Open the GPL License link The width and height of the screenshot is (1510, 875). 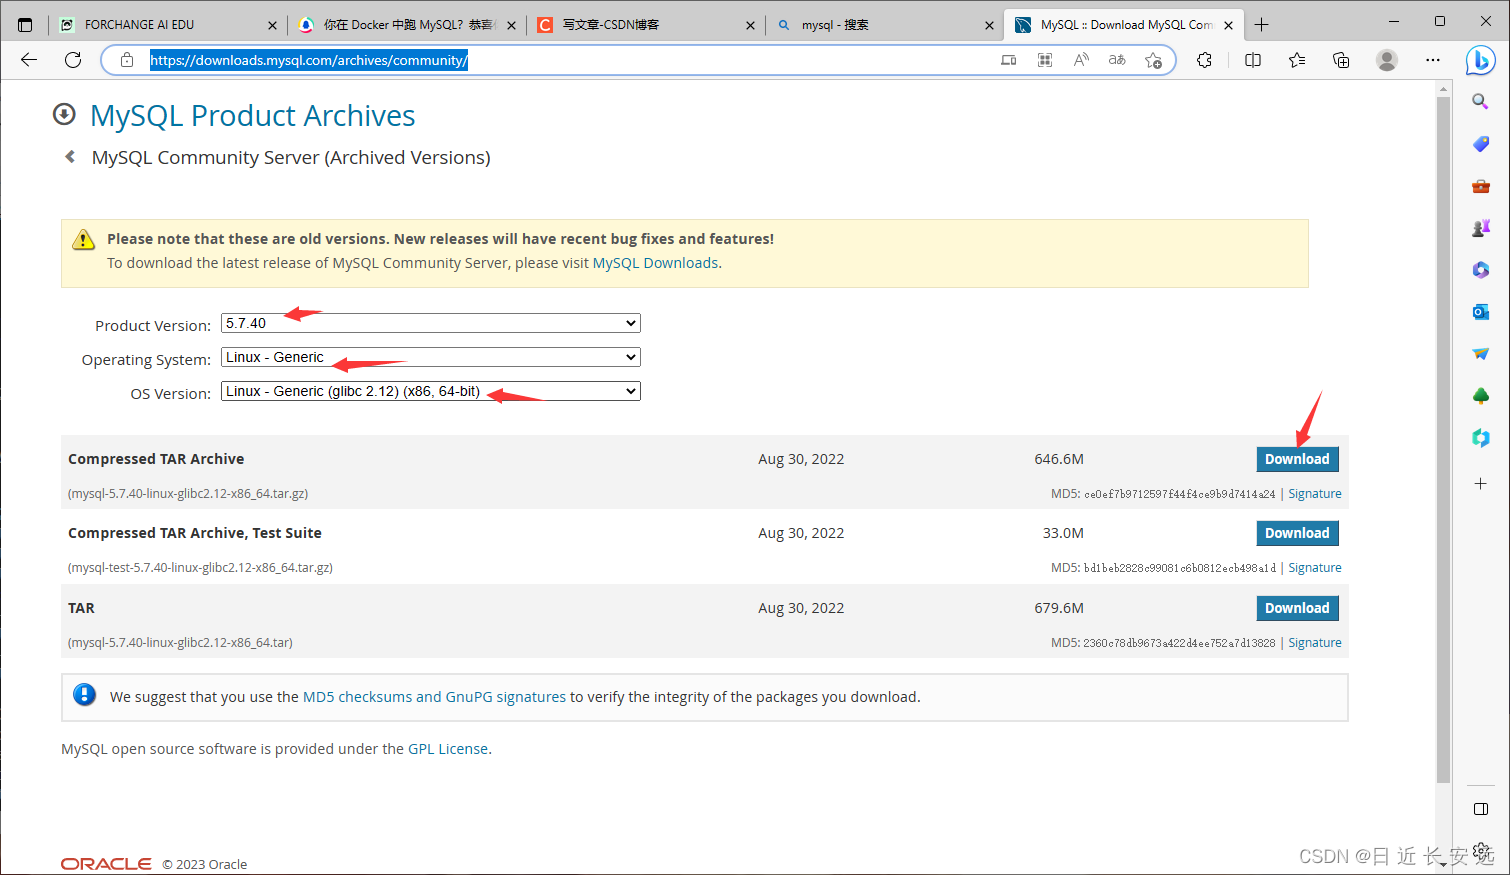[448, 749]
